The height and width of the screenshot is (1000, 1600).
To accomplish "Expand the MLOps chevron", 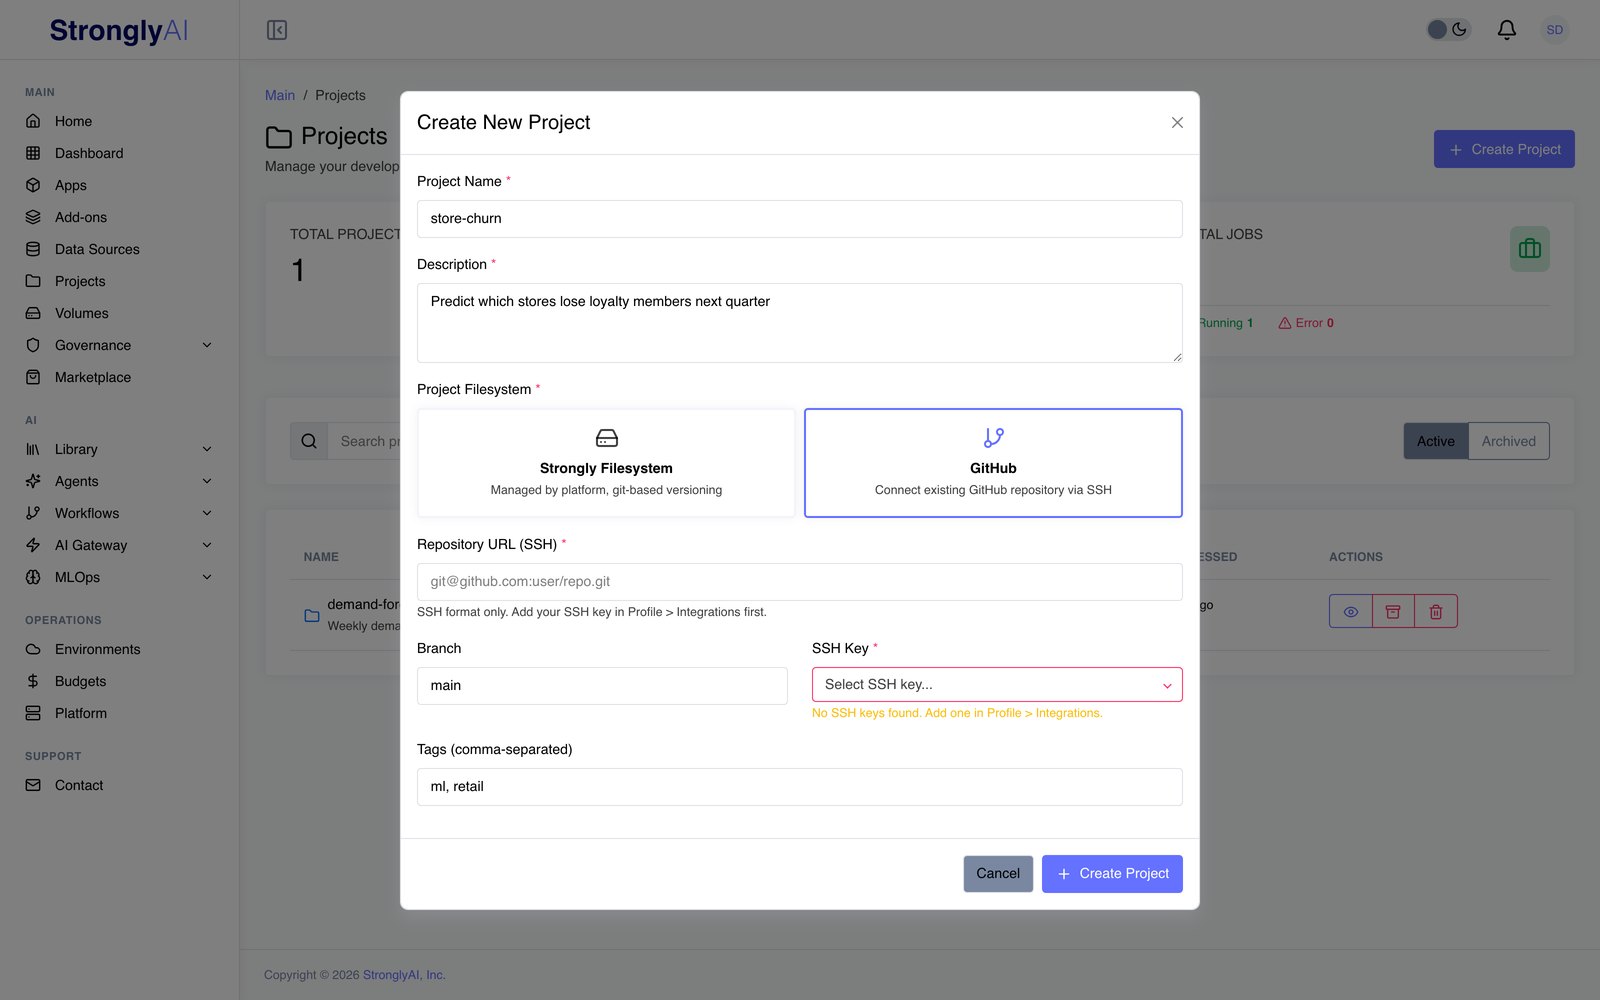I will click(207, 577).
